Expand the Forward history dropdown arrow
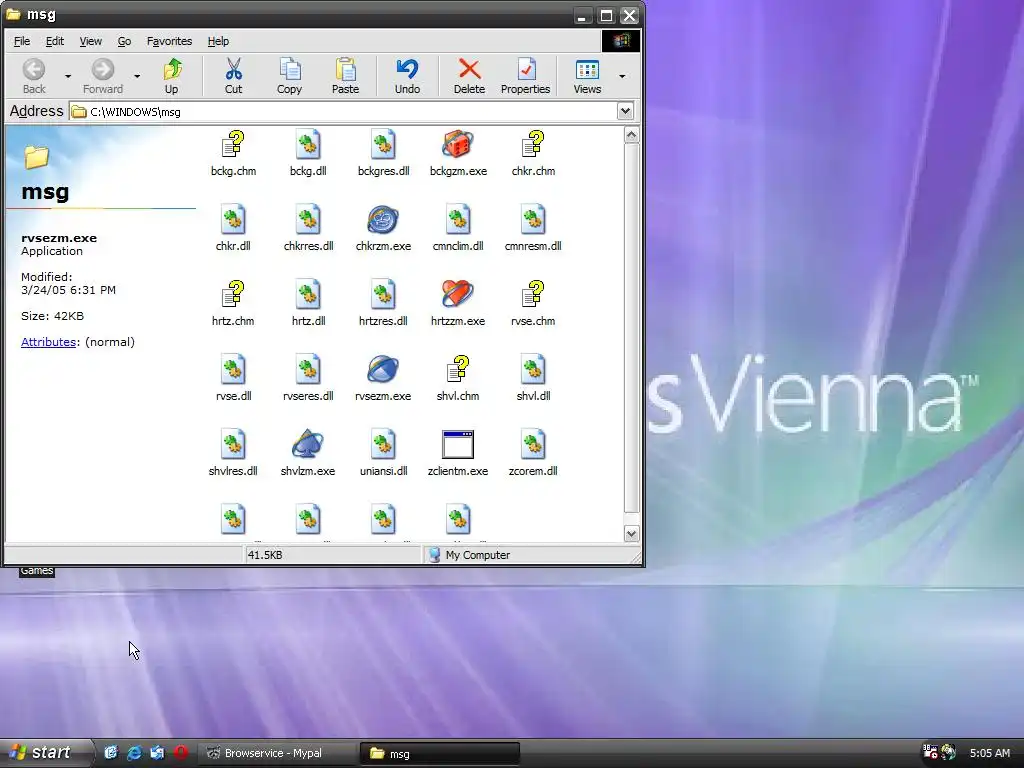Viewport: 1024px width, 768px height. [x=137, y=76]
